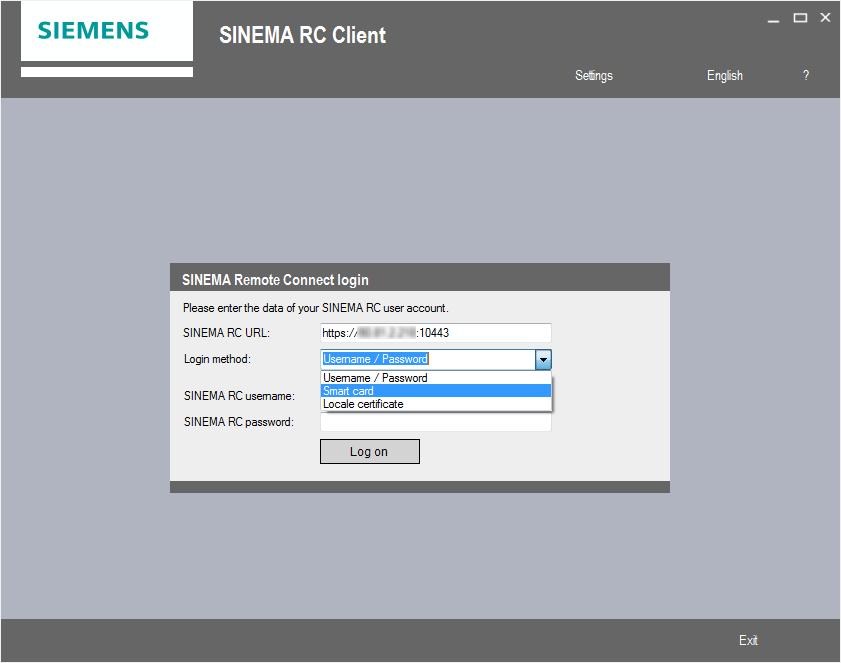This screenshot has height=663, width=841.
Task: Choose Username / Password list option
Action: click(436, 378)
